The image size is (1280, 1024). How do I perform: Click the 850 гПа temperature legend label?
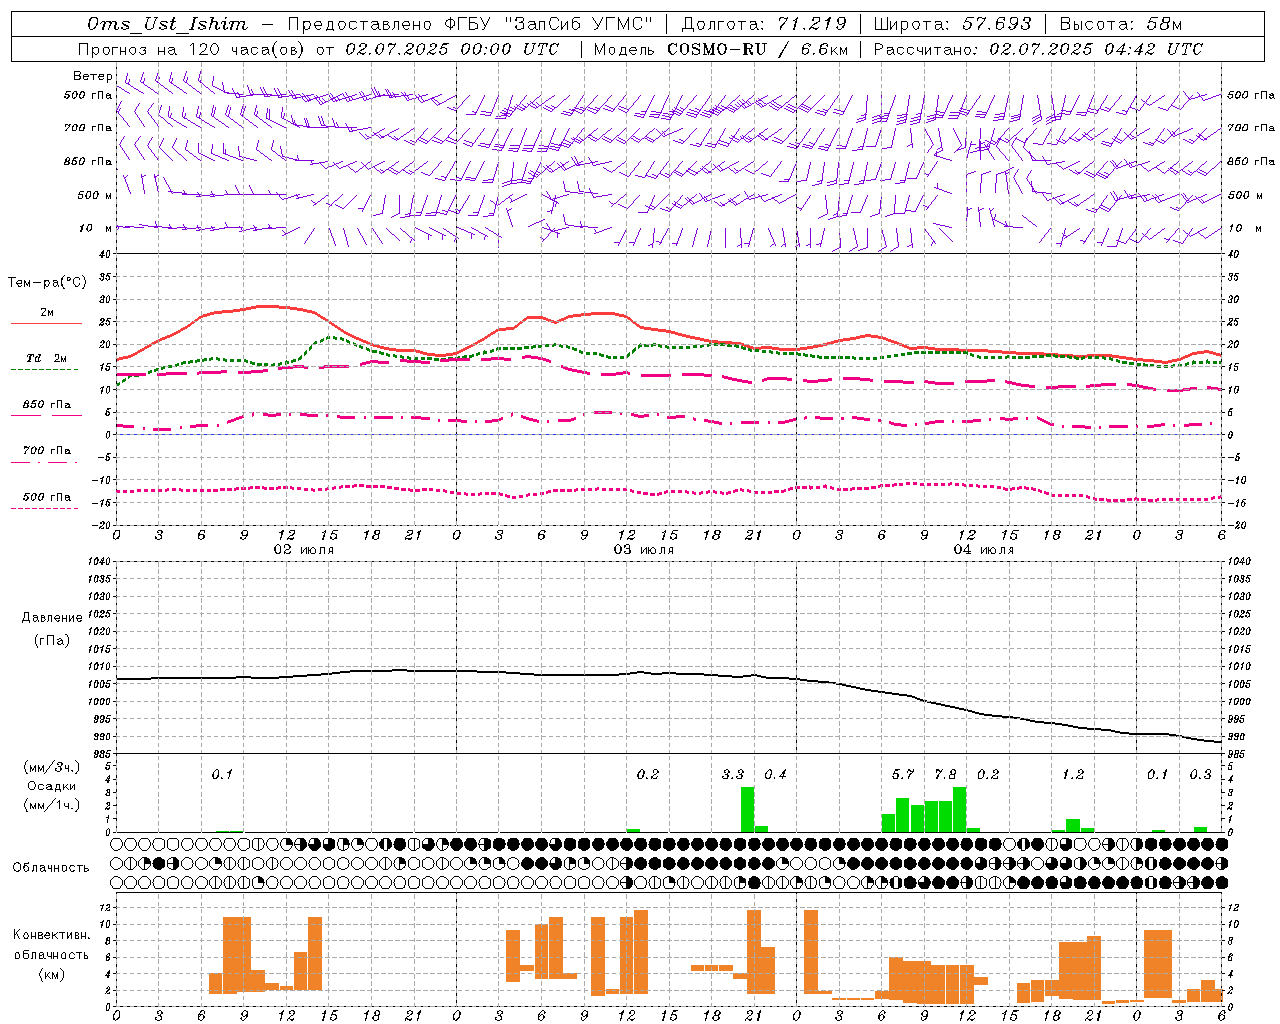(47, 405)
